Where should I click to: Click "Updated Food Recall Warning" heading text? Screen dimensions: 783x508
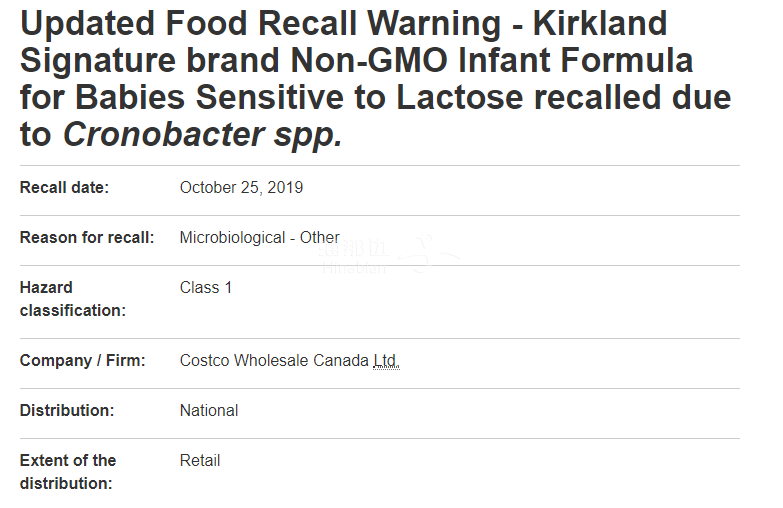tap(260, 24)
